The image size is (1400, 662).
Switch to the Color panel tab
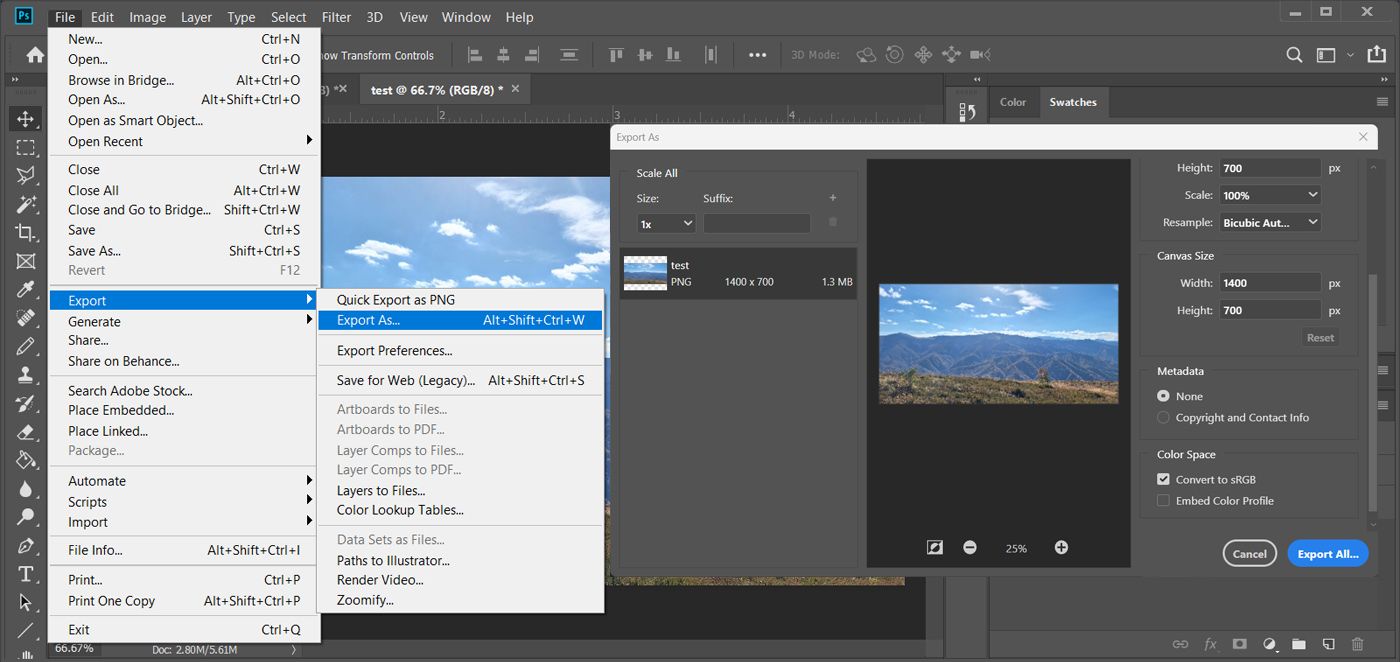point(1013,102)
